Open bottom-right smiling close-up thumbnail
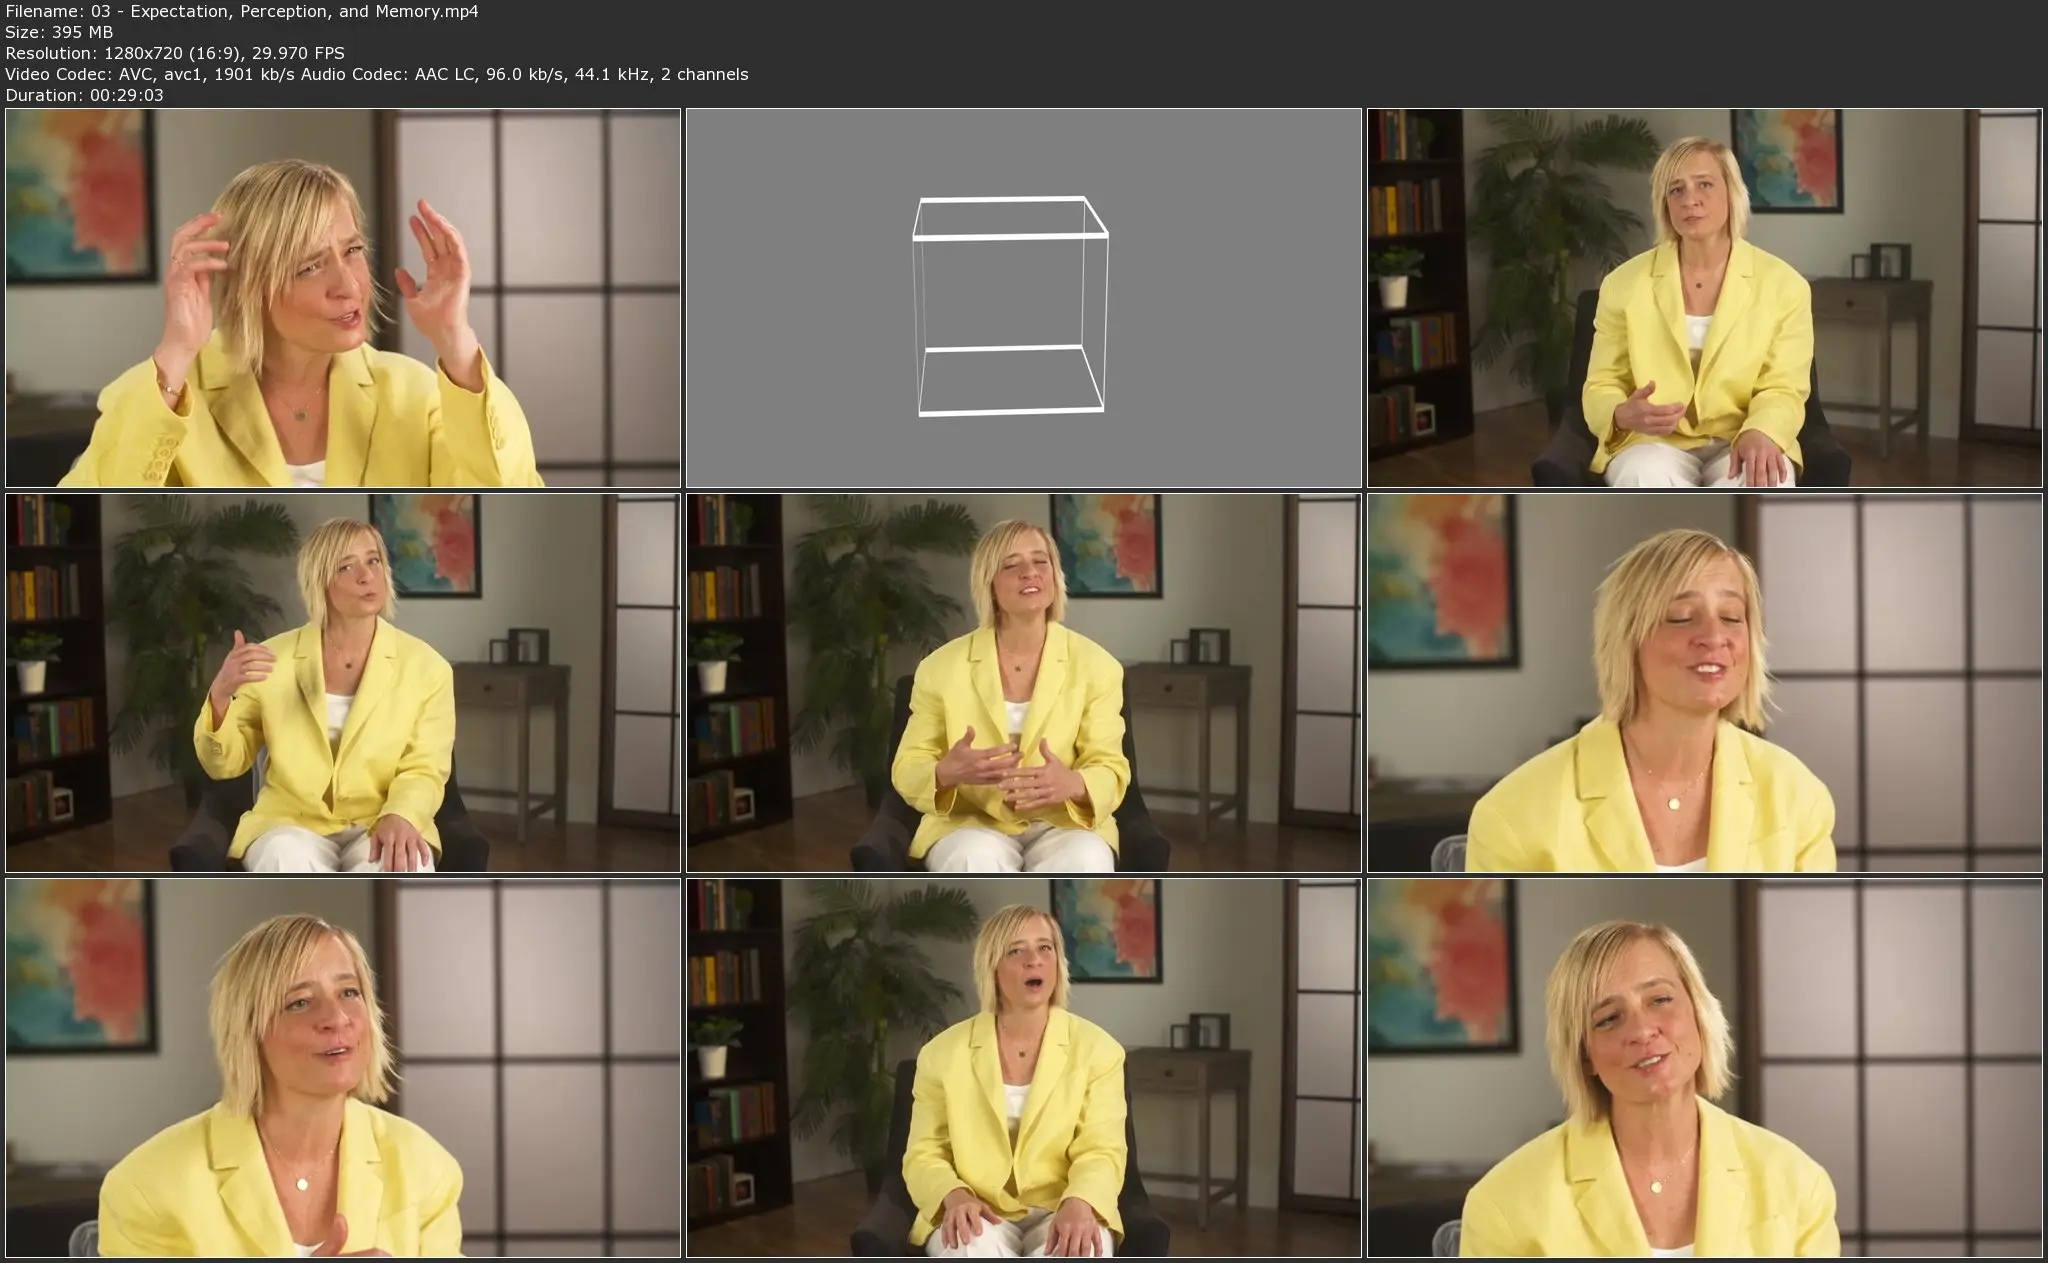Viewport: 2048px width, 1263px height. [1705, 1068]
